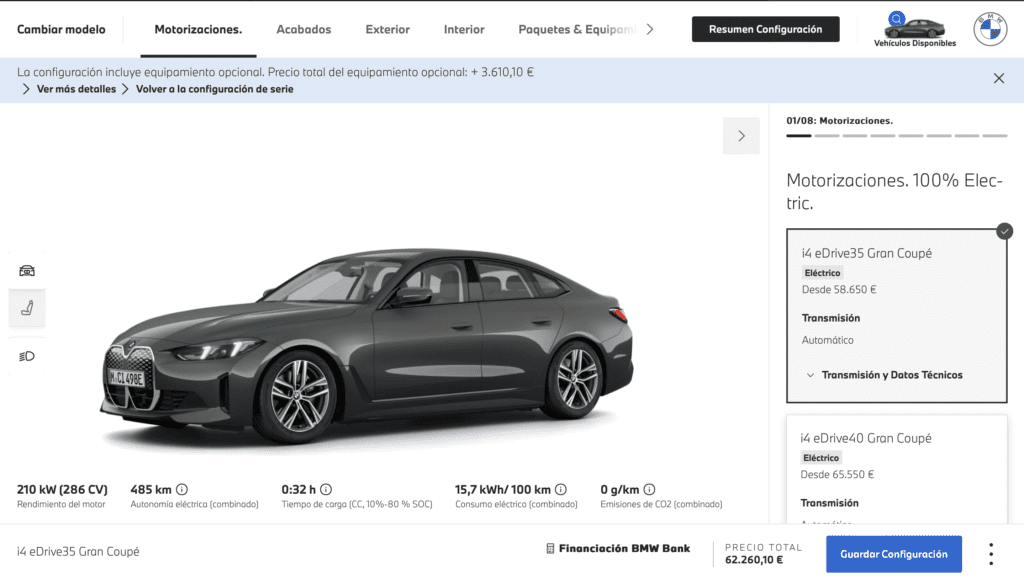Click 'Desde 58.650 €' price text

(839, 289)
